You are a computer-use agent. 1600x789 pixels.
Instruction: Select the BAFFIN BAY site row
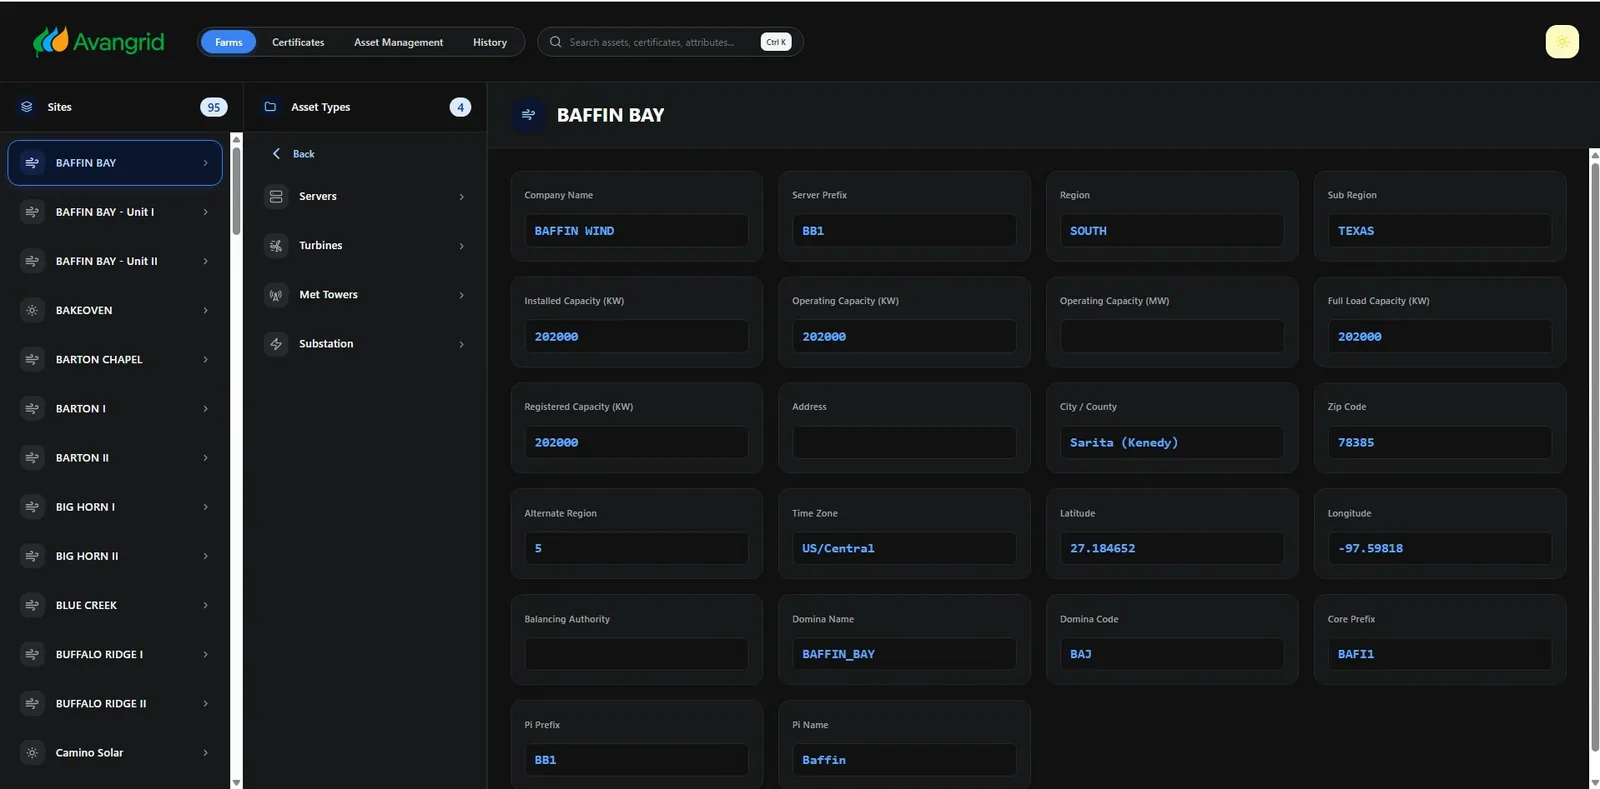tap(115, 163)
